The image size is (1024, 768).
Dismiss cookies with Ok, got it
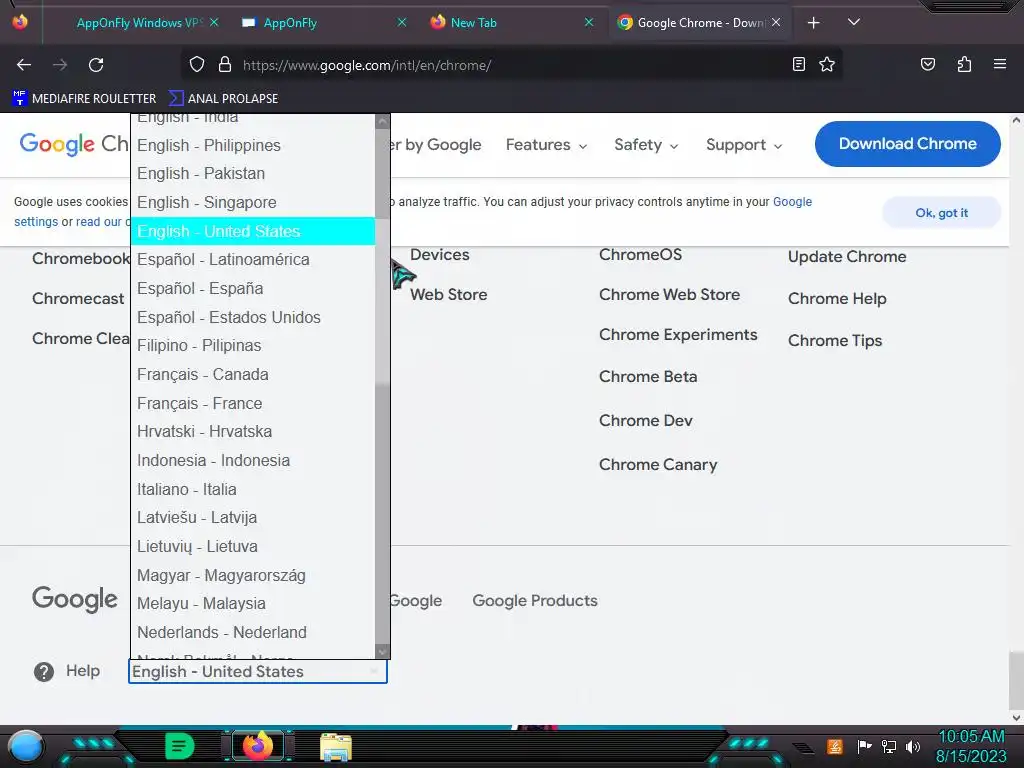(x=941, y=213)
